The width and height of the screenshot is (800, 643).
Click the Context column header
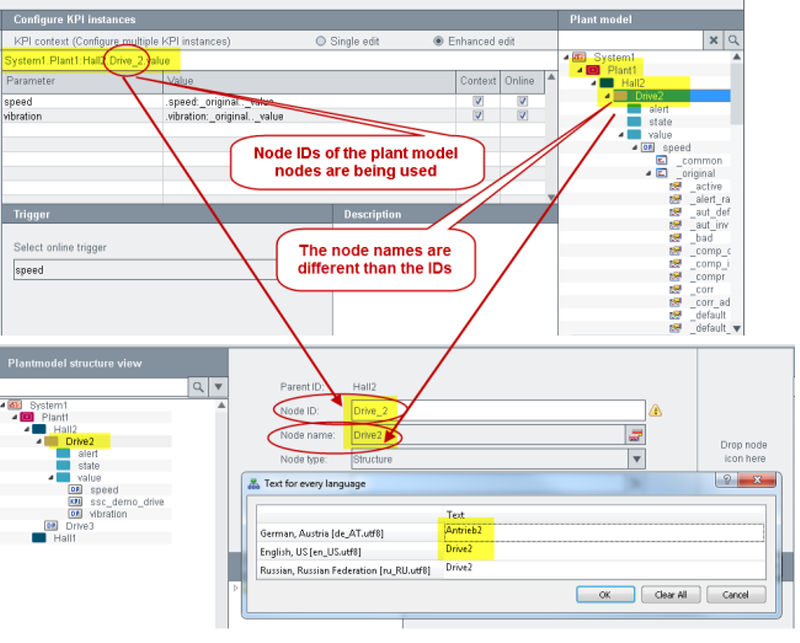(478, 81)
